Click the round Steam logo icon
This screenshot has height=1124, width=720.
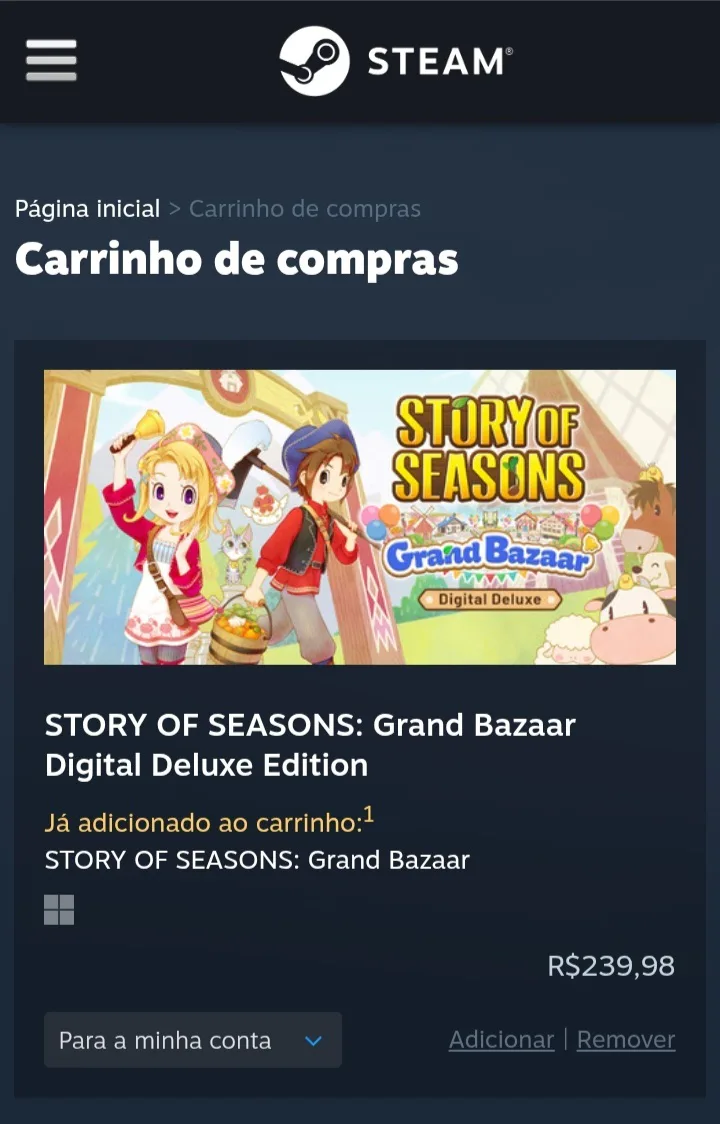[314, 61]
